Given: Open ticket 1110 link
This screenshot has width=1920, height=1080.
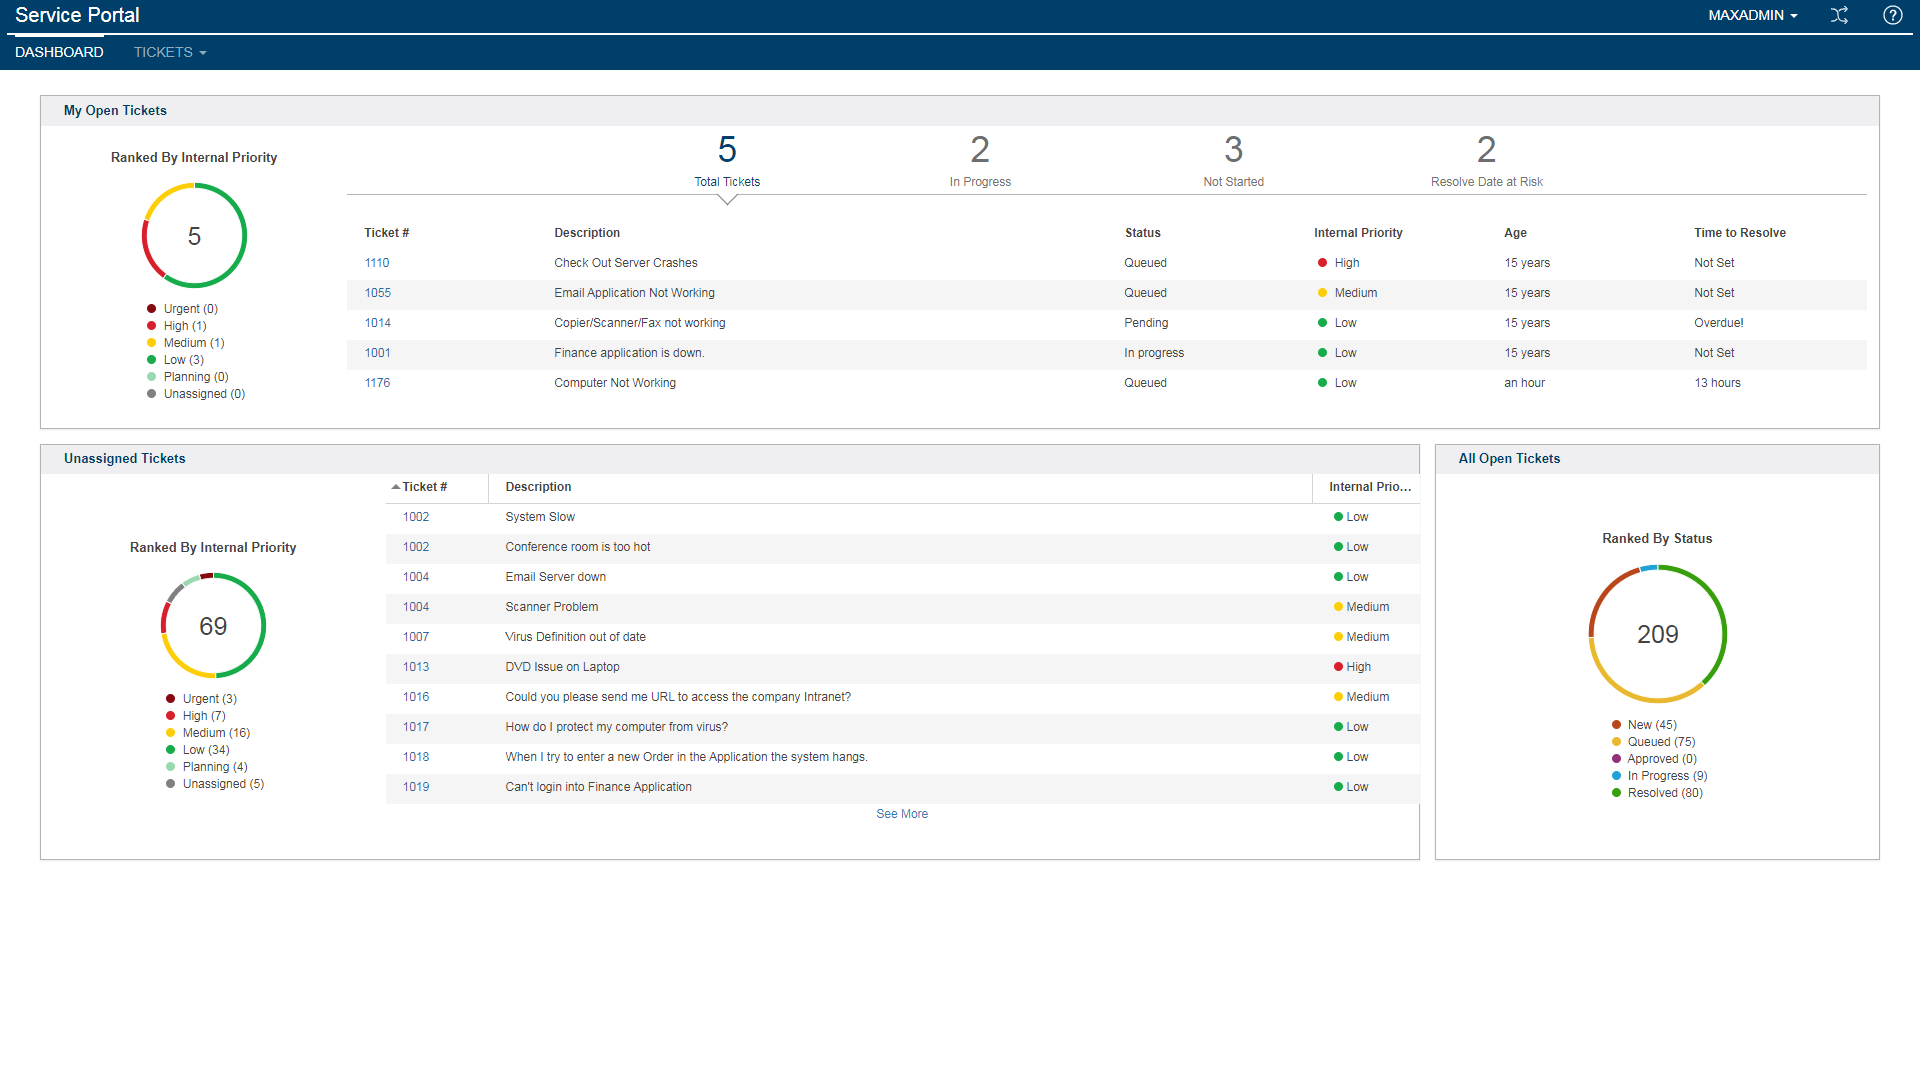Looking at the screenshot, I should coord(377,262).
